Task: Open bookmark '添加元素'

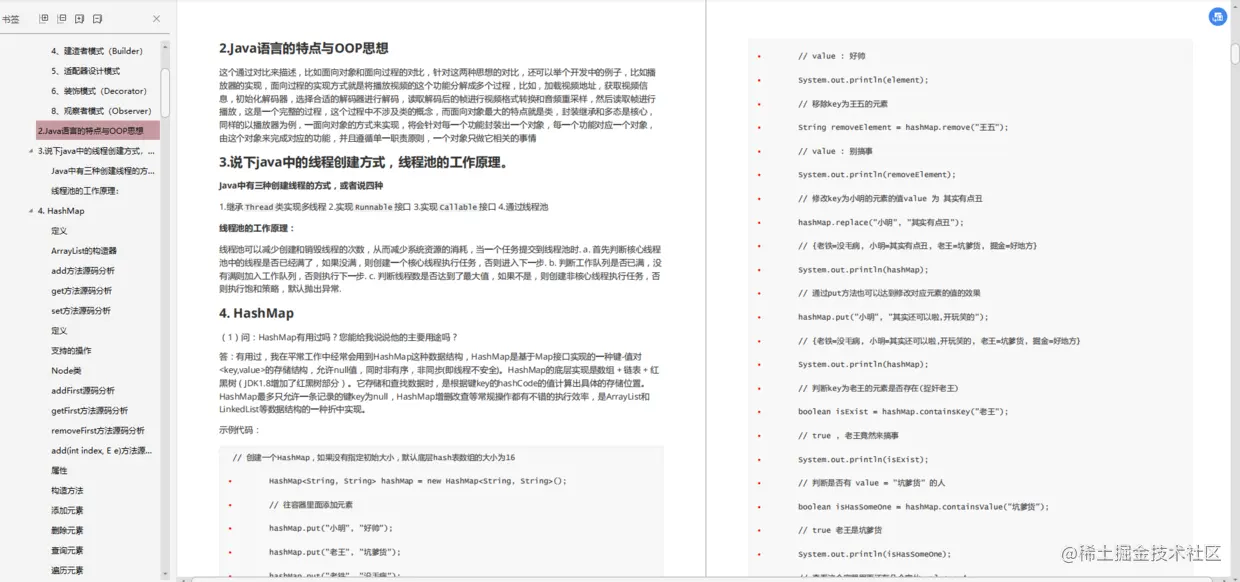Action: tap(67, 511)
